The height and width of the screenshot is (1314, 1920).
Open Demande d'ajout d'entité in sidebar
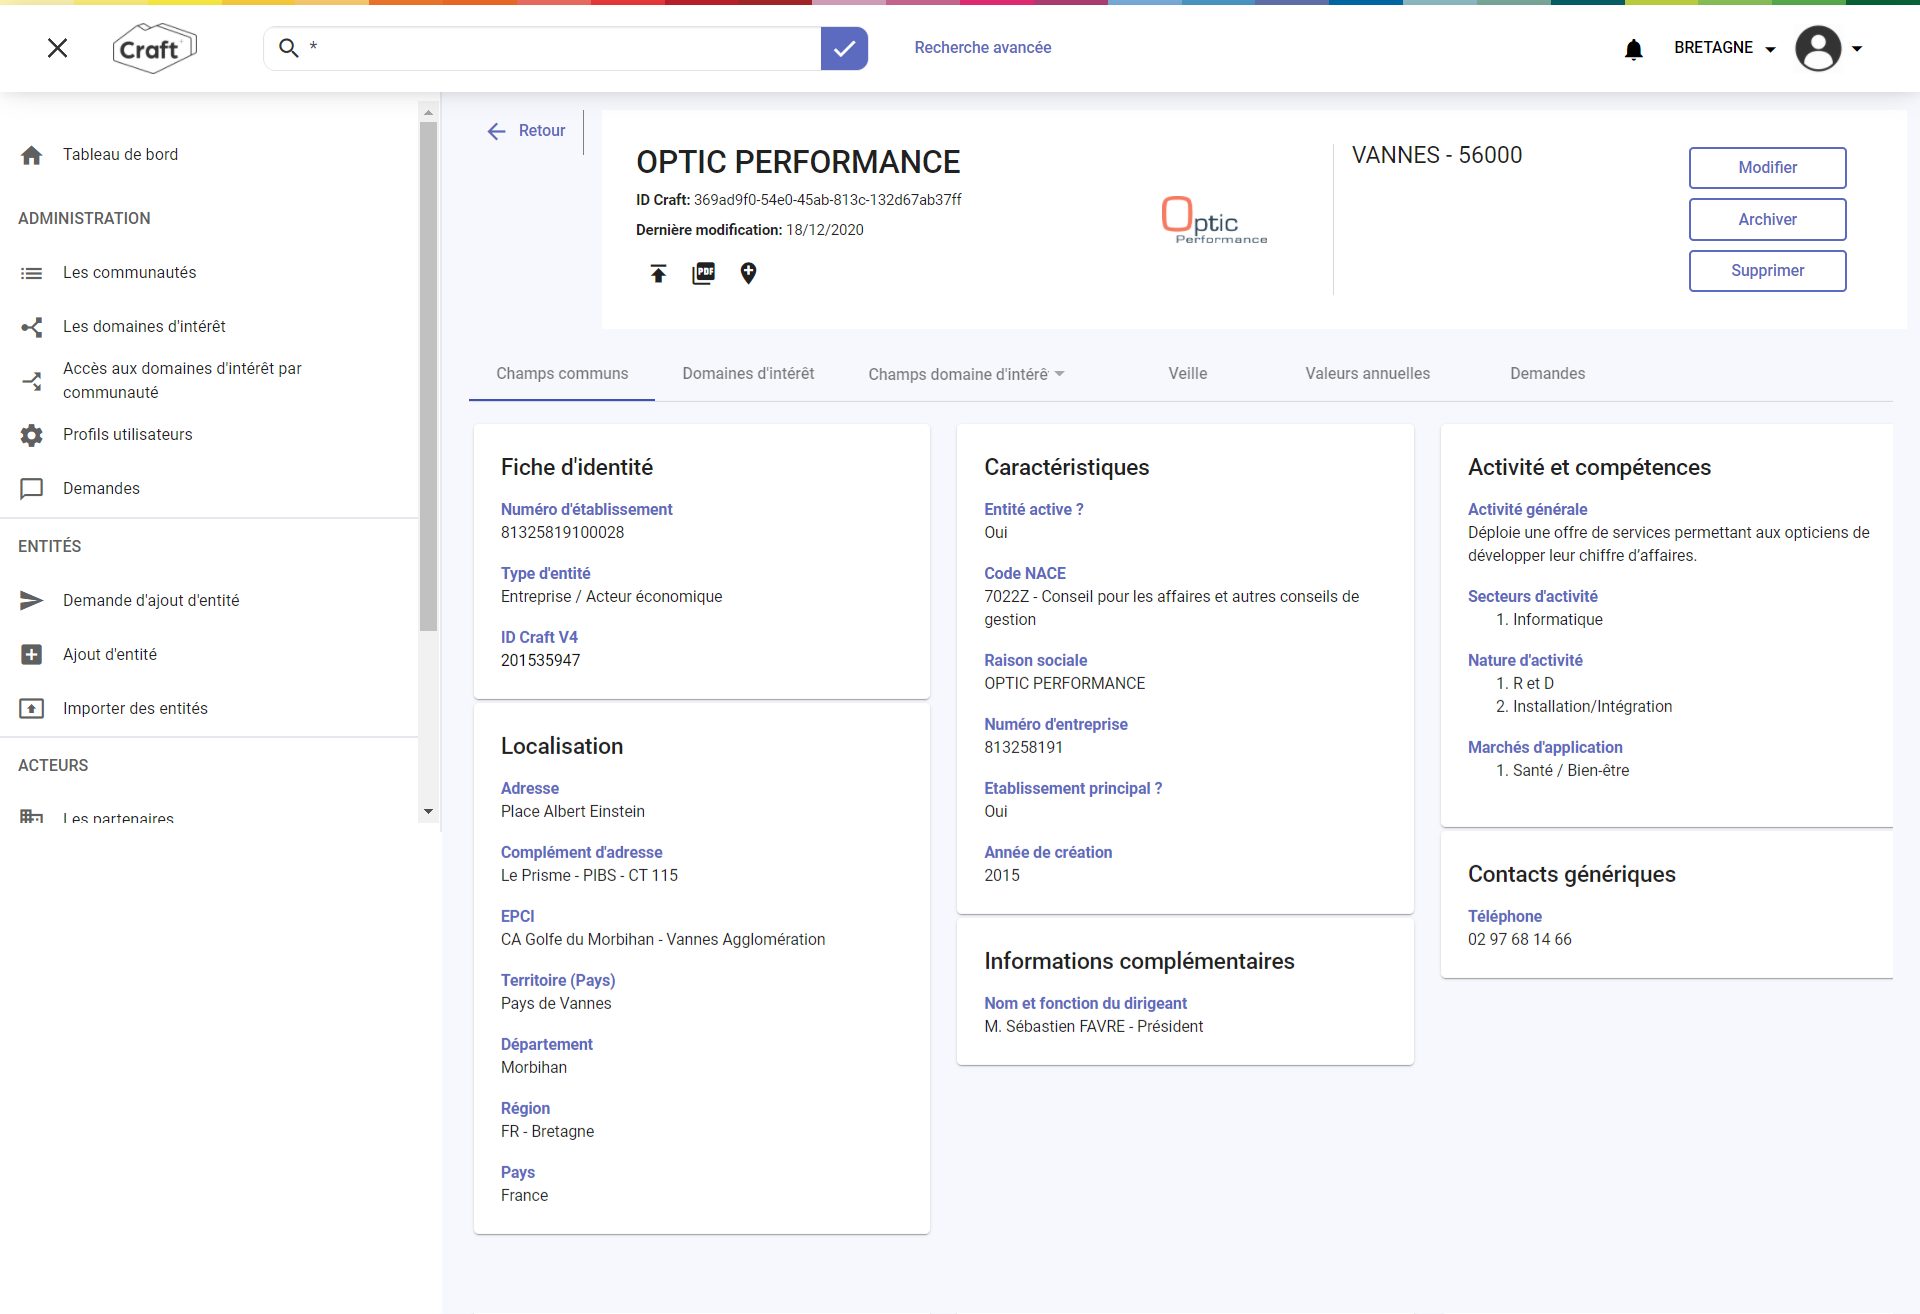(x=151, y=601)
